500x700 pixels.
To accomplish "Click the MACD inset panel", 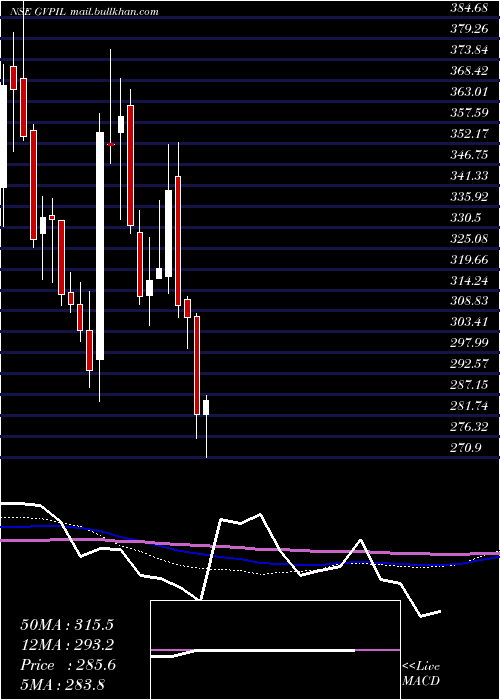I will [275, 650].
